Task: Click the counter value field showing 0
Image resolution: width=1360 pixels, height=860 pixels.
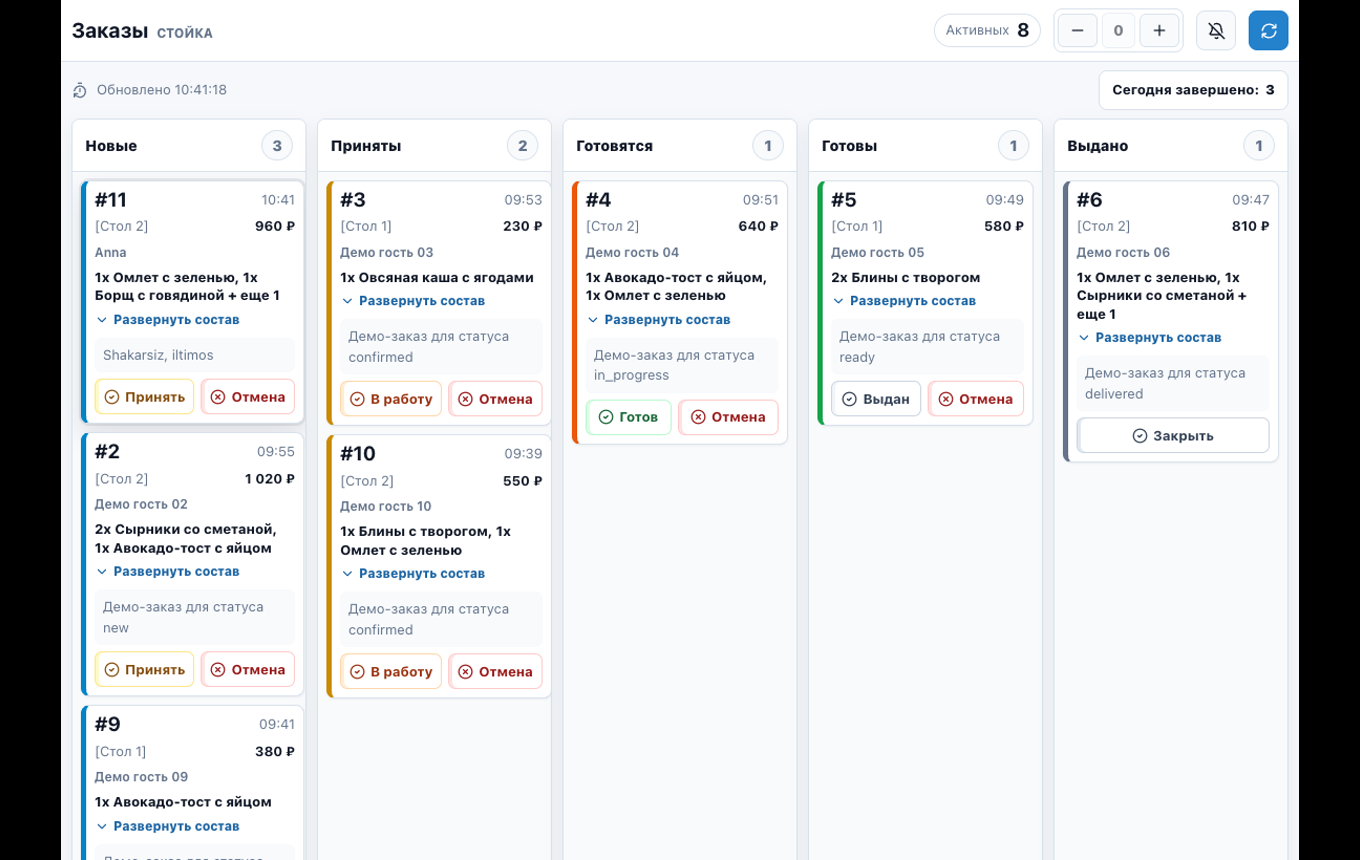Action: tap(1118, 31)
